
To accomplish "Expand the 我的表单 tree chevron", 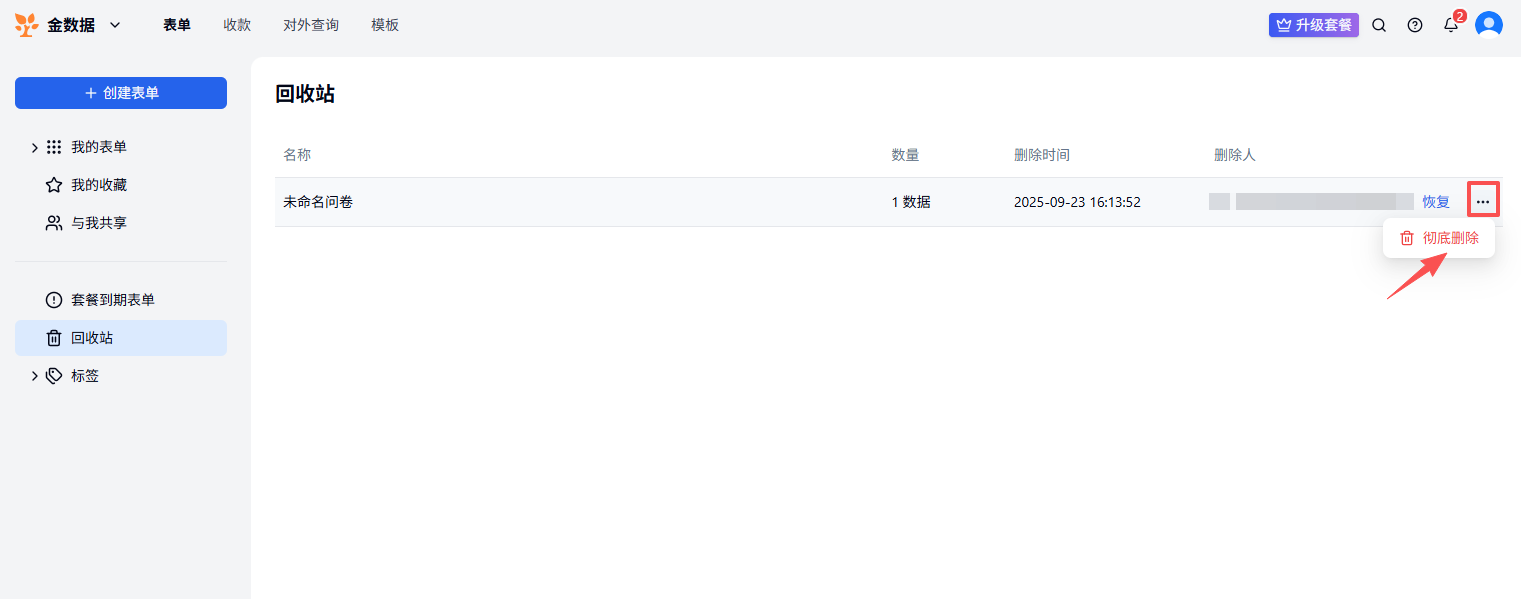I will pos(35,147).
